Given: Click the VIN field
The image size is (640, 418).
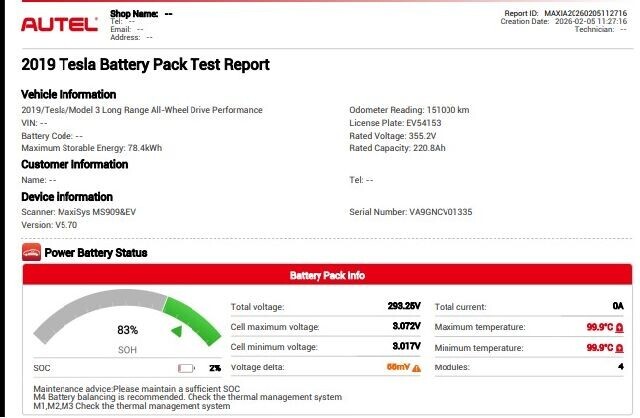Looking at the screenshot, I should [34, 123].
